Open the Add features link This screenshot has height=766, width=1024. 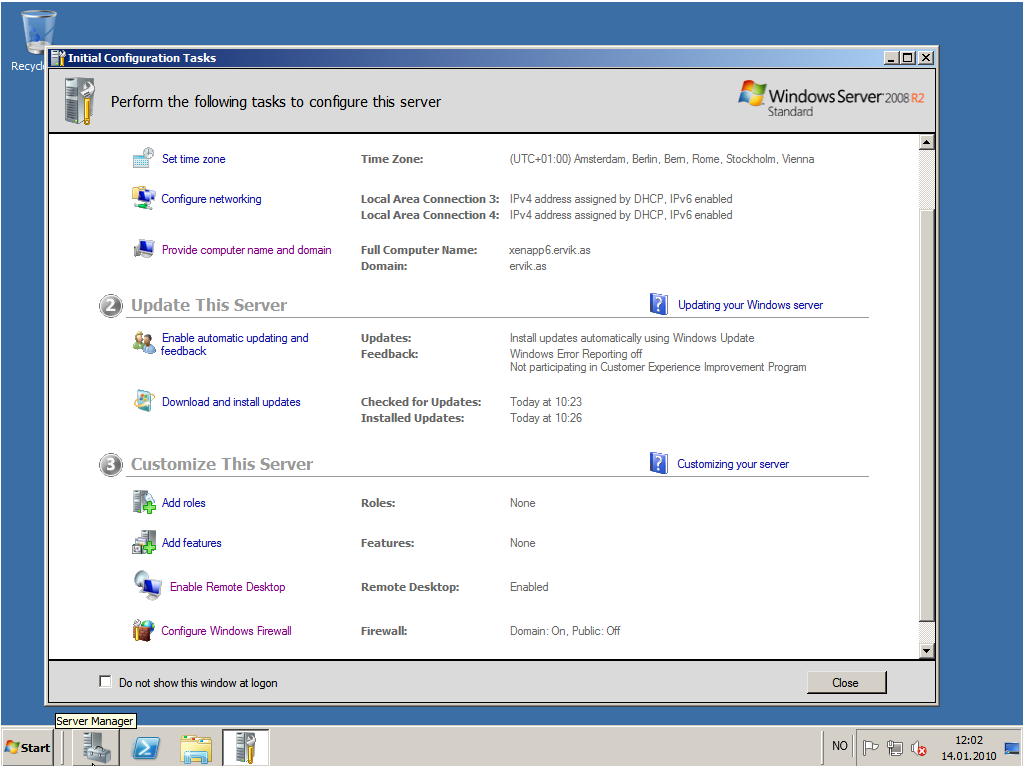click(x=191, y=543)
